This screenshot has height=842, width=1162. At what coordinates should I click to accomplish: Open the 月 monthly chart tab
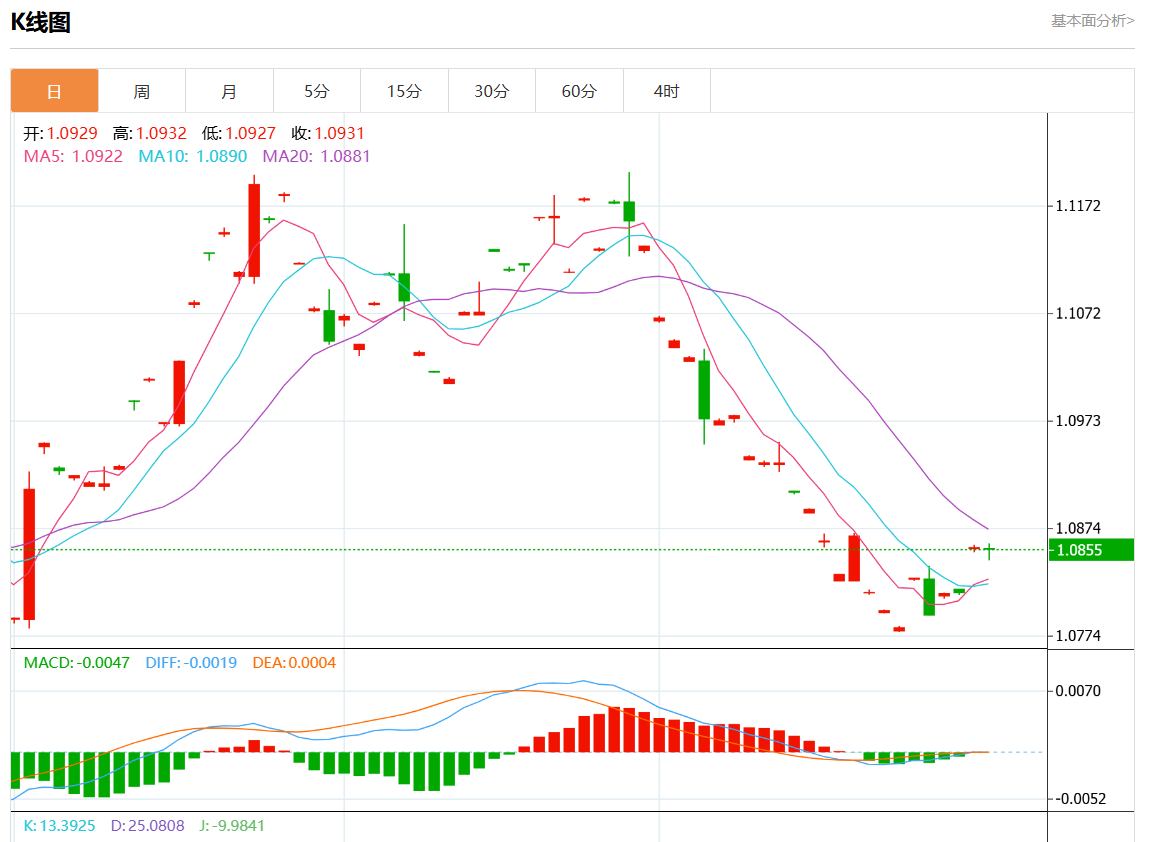(229, 91)
